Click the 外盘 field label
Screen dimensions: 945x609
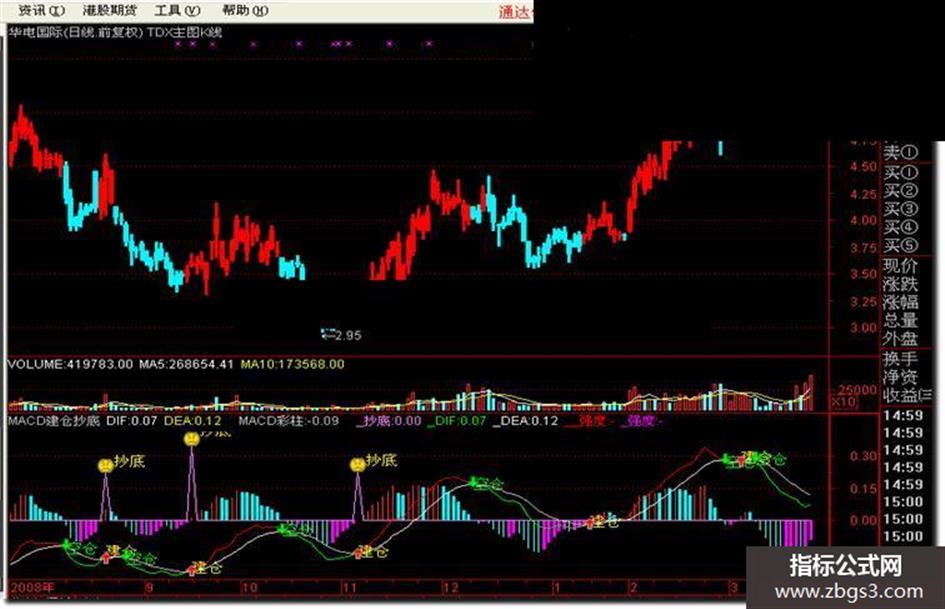pyautogui.click(x=900, y=338)
